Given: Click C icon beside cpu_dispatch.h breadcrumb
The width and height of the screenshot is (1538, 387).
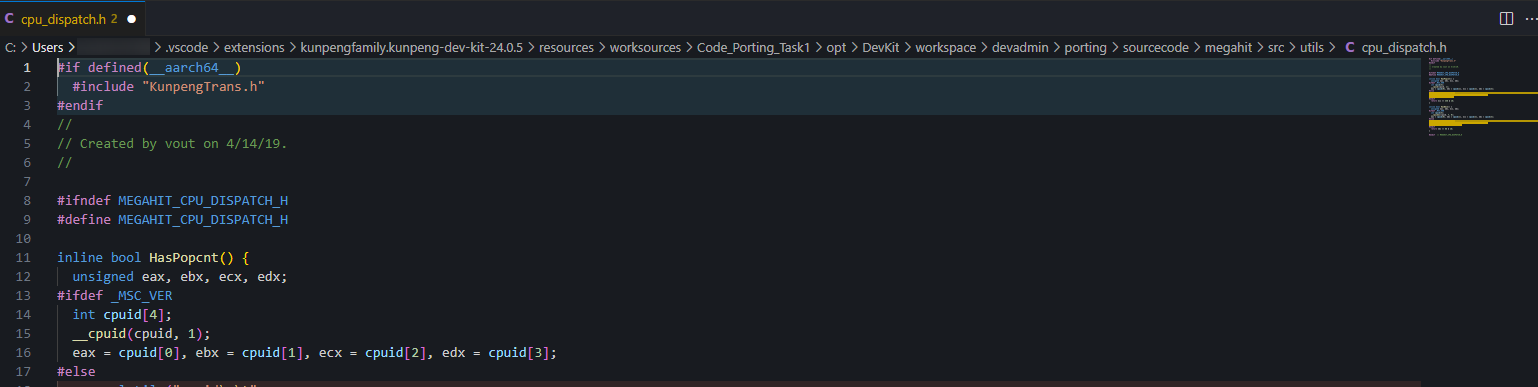Looking at the screenshot, I should (1350, 47).
